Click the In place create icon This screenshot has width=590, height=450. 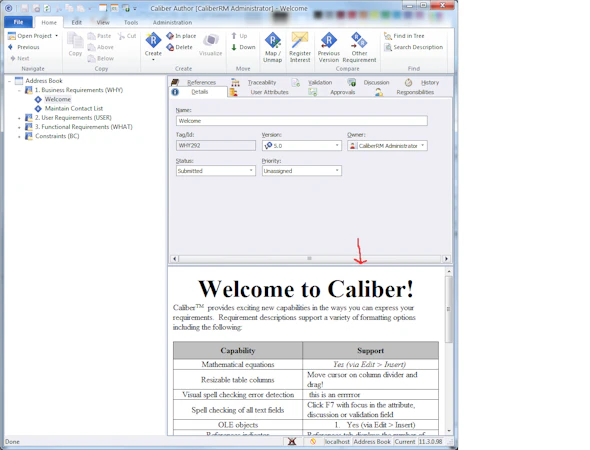click(170, 36)
